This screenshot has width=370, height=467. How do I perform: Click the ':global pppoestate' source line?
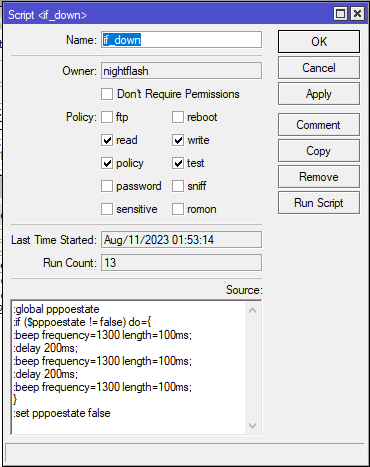tap(56, 309)
